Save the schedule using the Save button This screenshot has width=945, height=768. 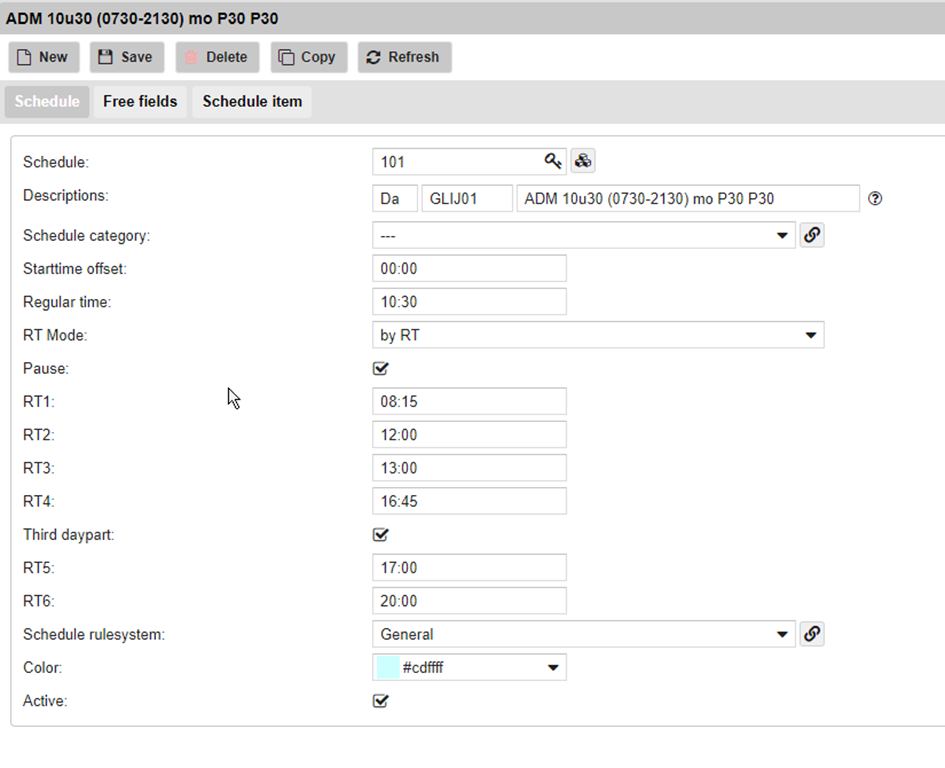coord(126,57)
